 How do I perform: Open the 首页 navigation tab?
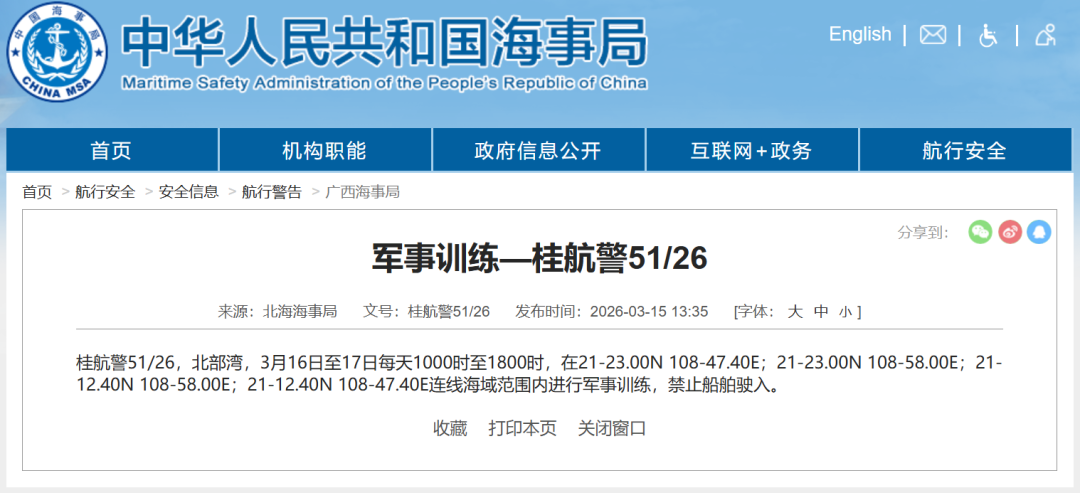pos(111,151)
